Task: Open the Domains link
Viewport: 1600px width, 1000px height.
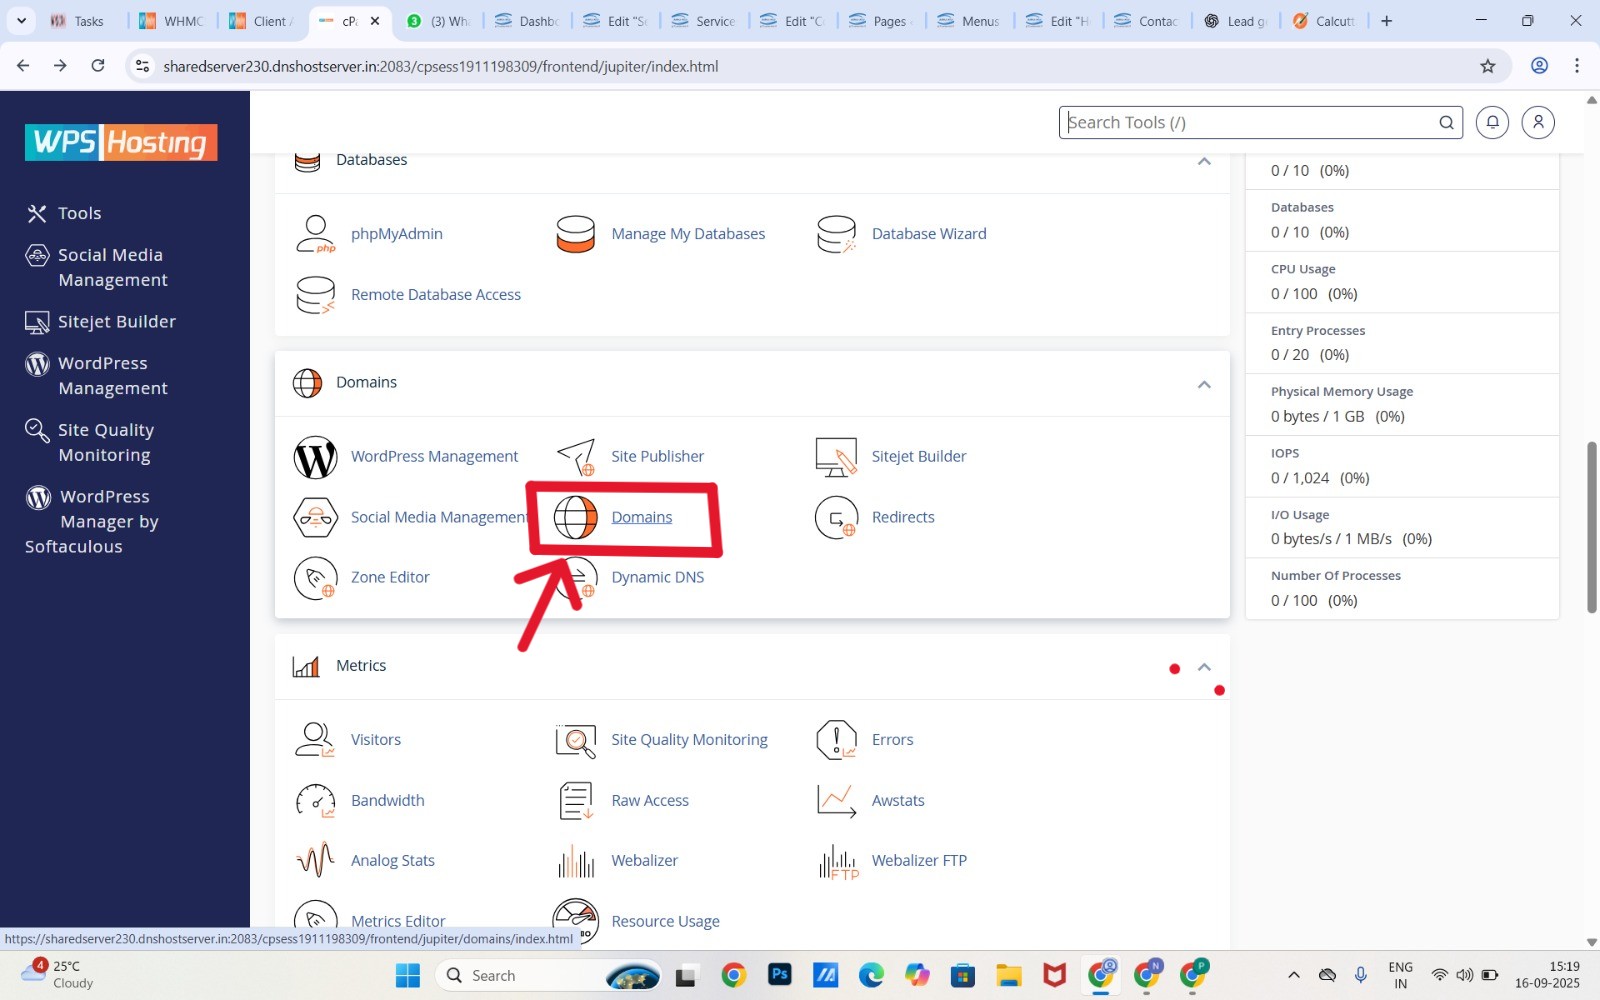Action: pyautogui.click(x=641, y=517)
